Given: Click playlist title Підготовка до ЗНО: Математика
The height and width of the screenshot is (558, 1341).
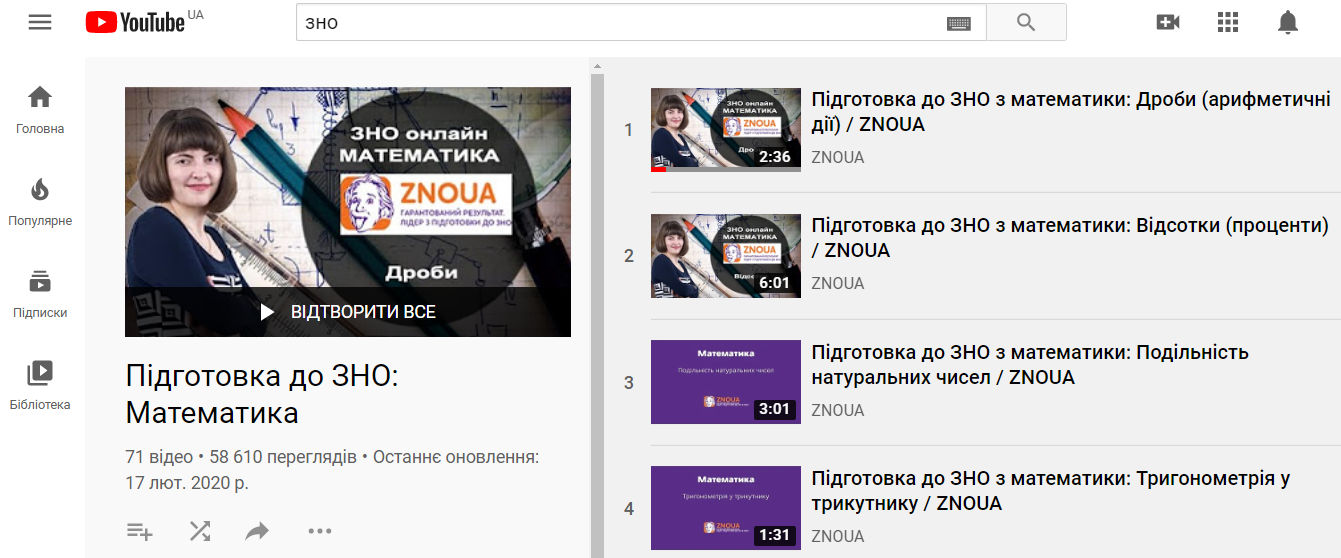Looking at the screenshot, I should click(x=262, y=394).
